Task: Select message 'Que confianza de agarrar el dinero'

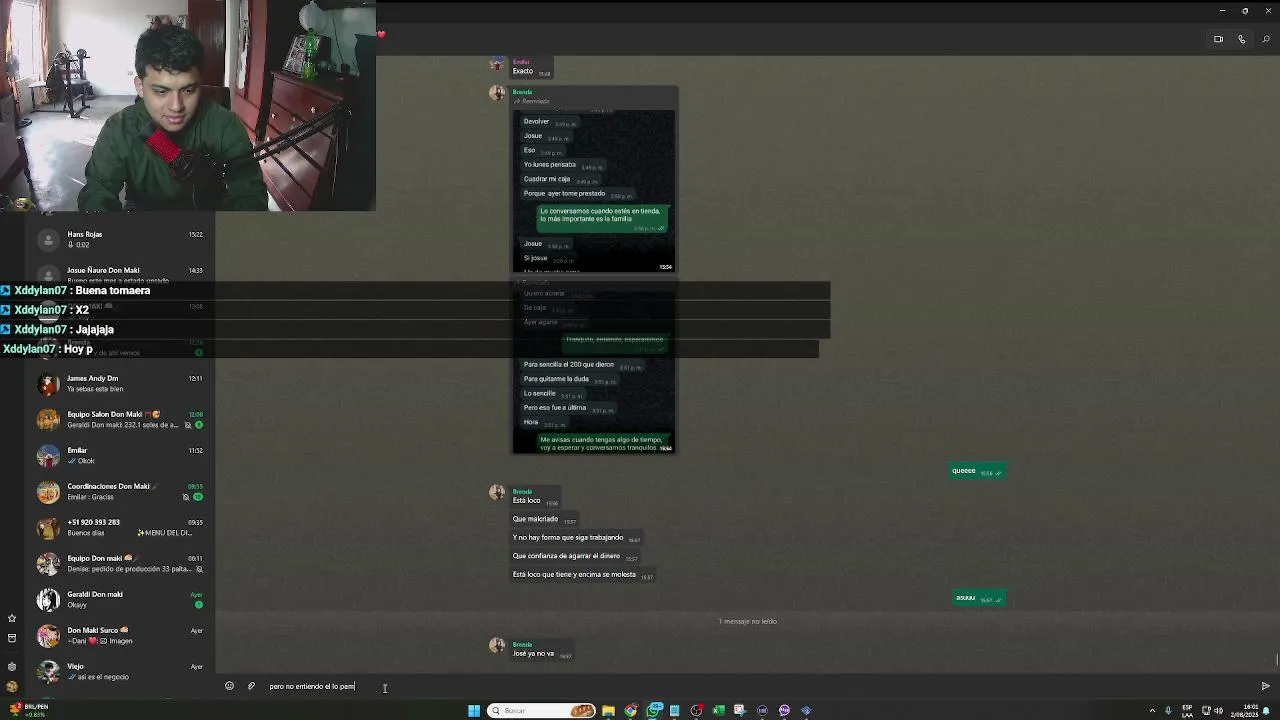Action: click(574, 556)
